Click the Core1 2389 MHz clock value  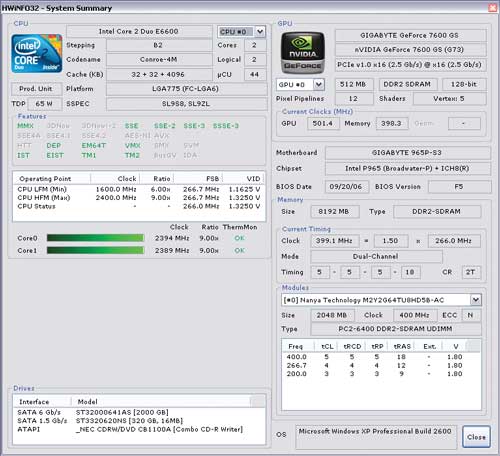[172, 250]
